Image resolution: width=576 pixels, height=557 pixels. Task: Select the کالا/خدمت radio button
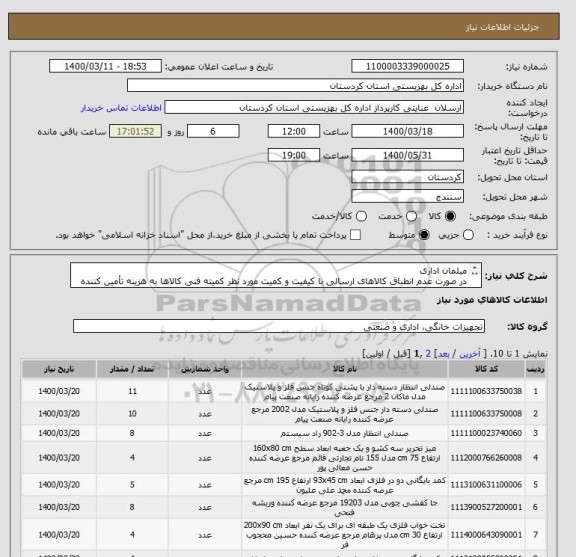click(x=361, y=216)
